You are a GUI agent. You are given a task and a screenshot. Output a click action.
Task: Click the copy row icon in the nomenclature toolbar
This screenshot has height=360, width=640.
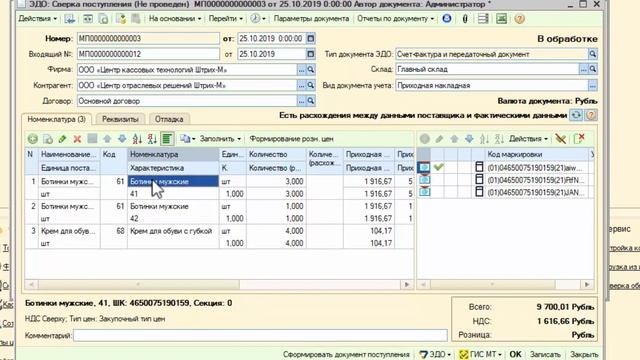[x=48, y=139]
